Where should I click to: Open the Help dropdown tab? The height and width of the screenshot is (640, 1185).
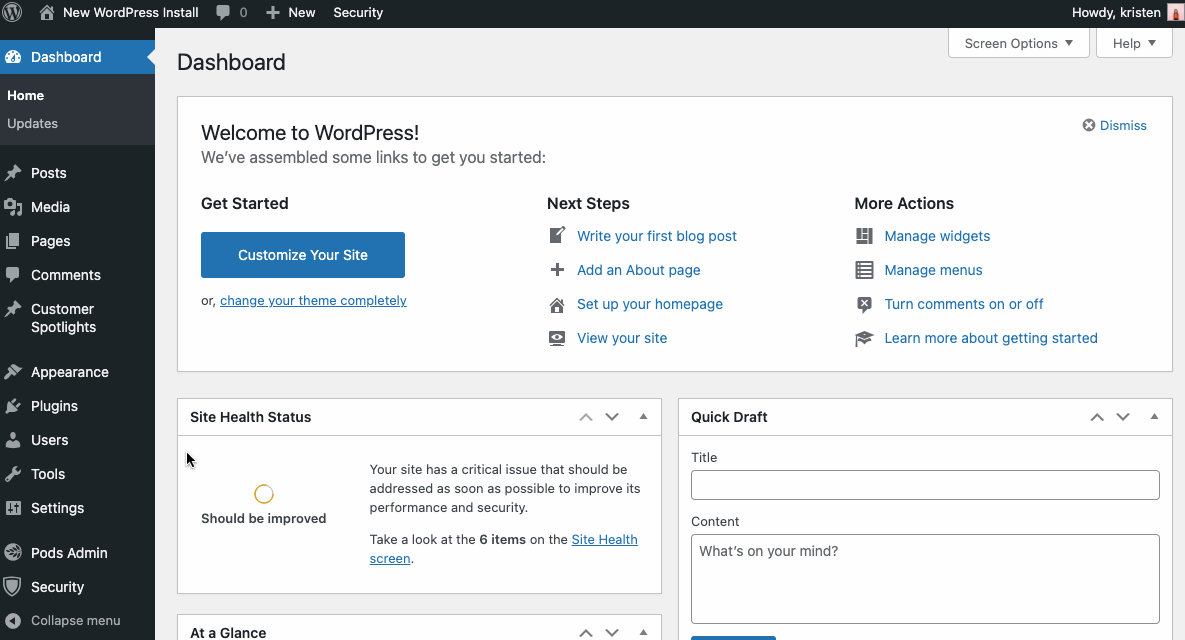1134,43
